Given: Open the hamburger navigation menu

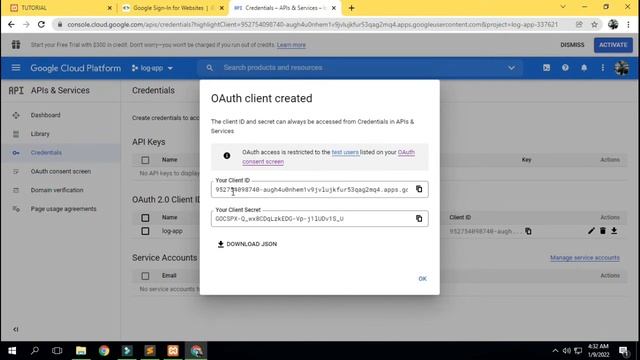Looking at the screenshot, I should click(16, 68).
